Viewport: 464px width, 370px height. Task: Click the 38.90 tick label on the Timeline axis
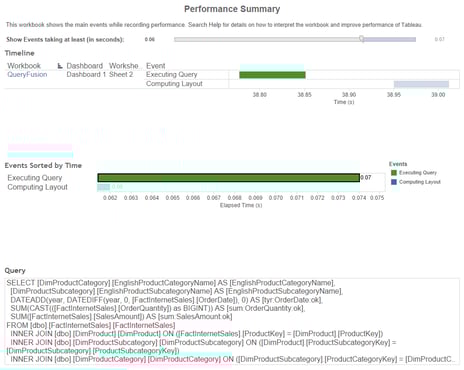[349, 95]
